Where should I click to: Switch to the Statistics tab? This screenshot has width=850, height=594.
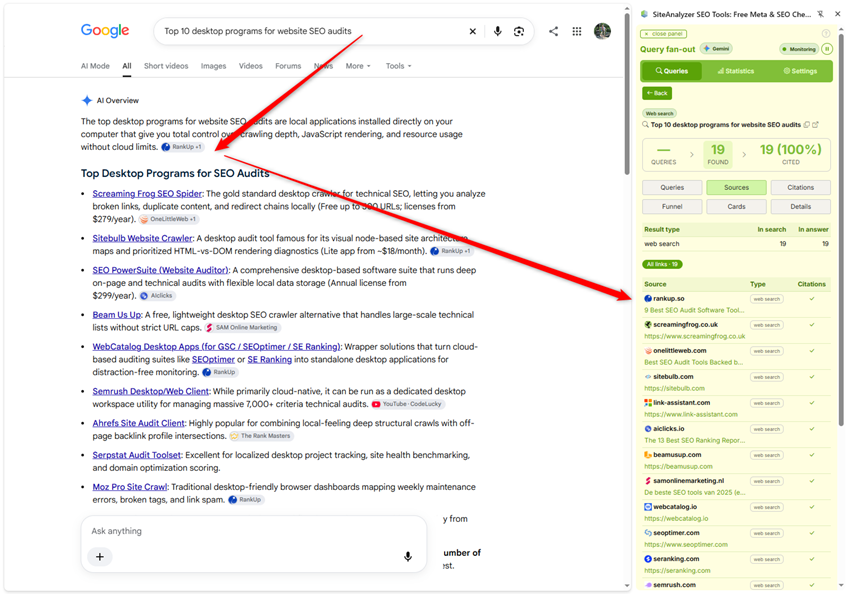[736, 71]
